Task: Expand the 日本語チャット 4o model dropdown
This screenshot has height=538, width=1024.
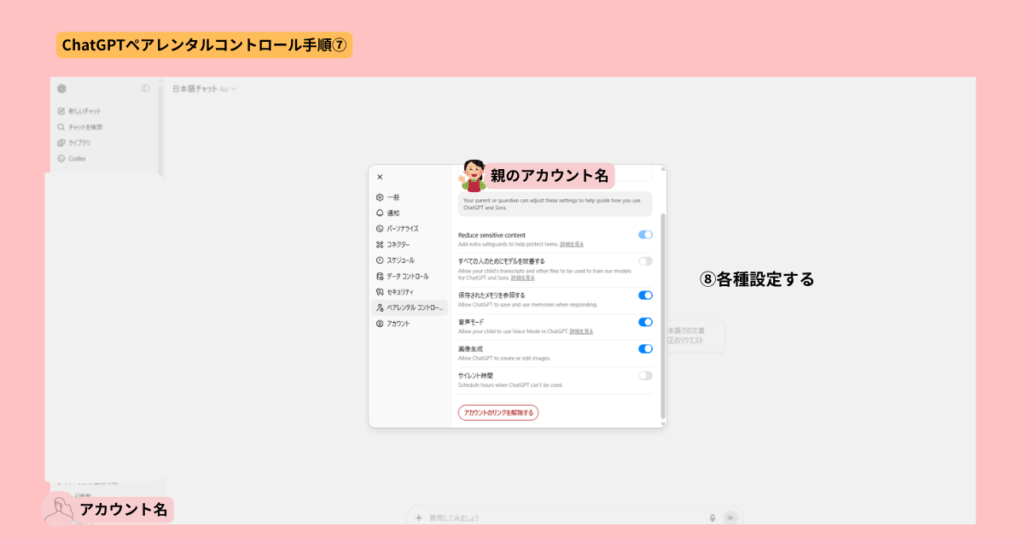Action: point(204,89)
